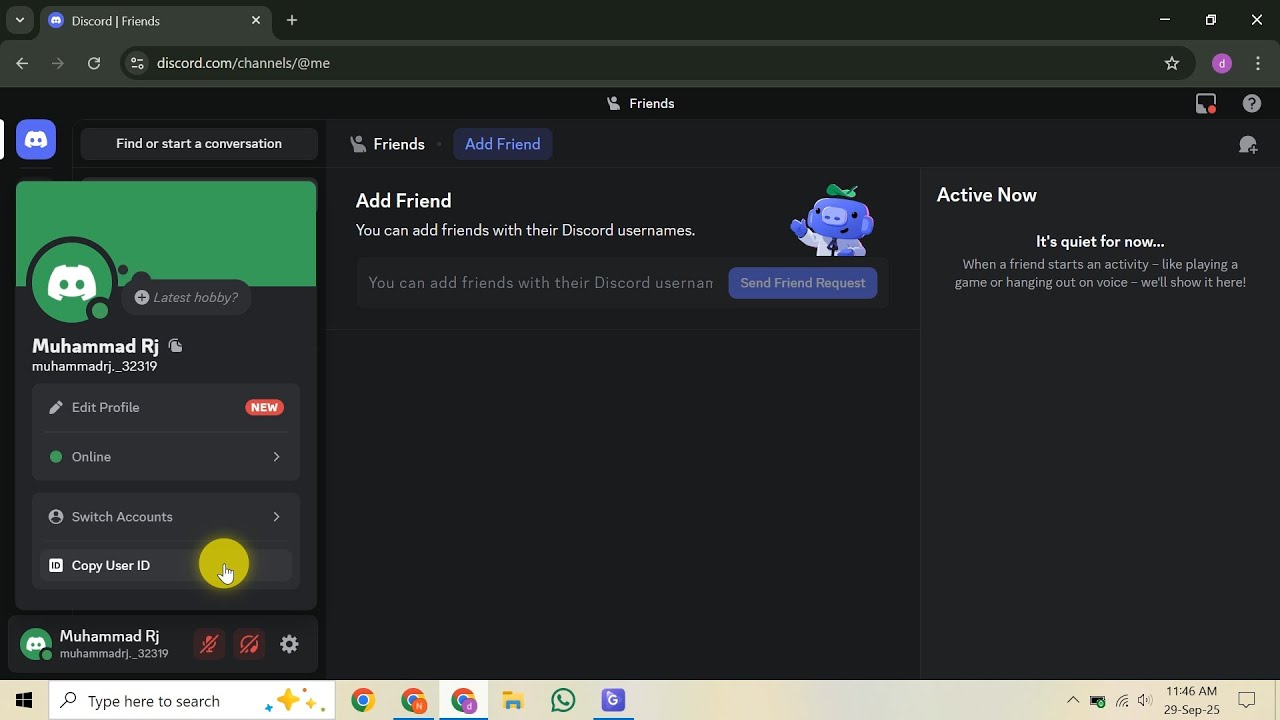Switch to the Friends tab

(387, 144)
